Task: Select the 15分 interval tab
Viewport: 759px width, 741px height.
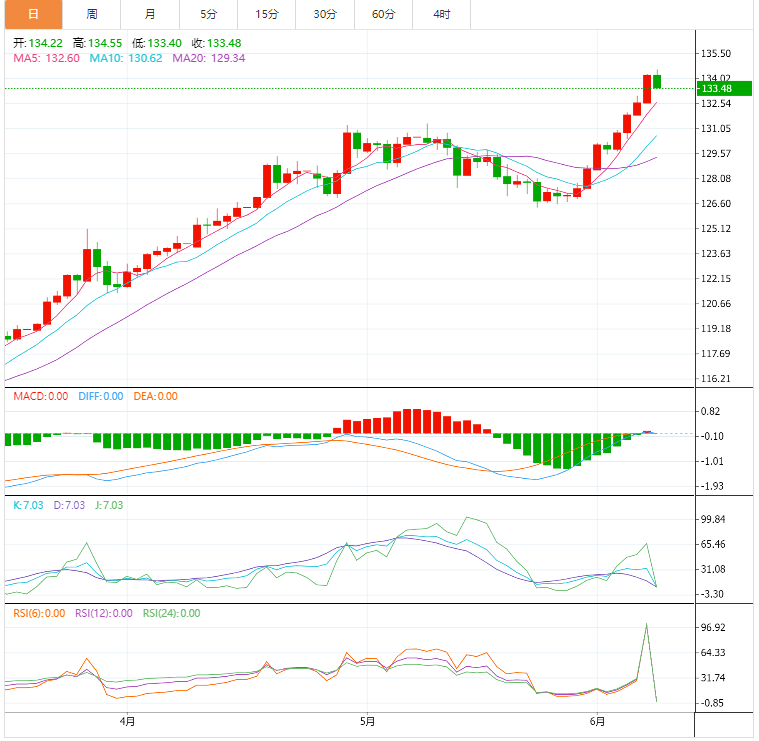Action: tap(267, 14)
